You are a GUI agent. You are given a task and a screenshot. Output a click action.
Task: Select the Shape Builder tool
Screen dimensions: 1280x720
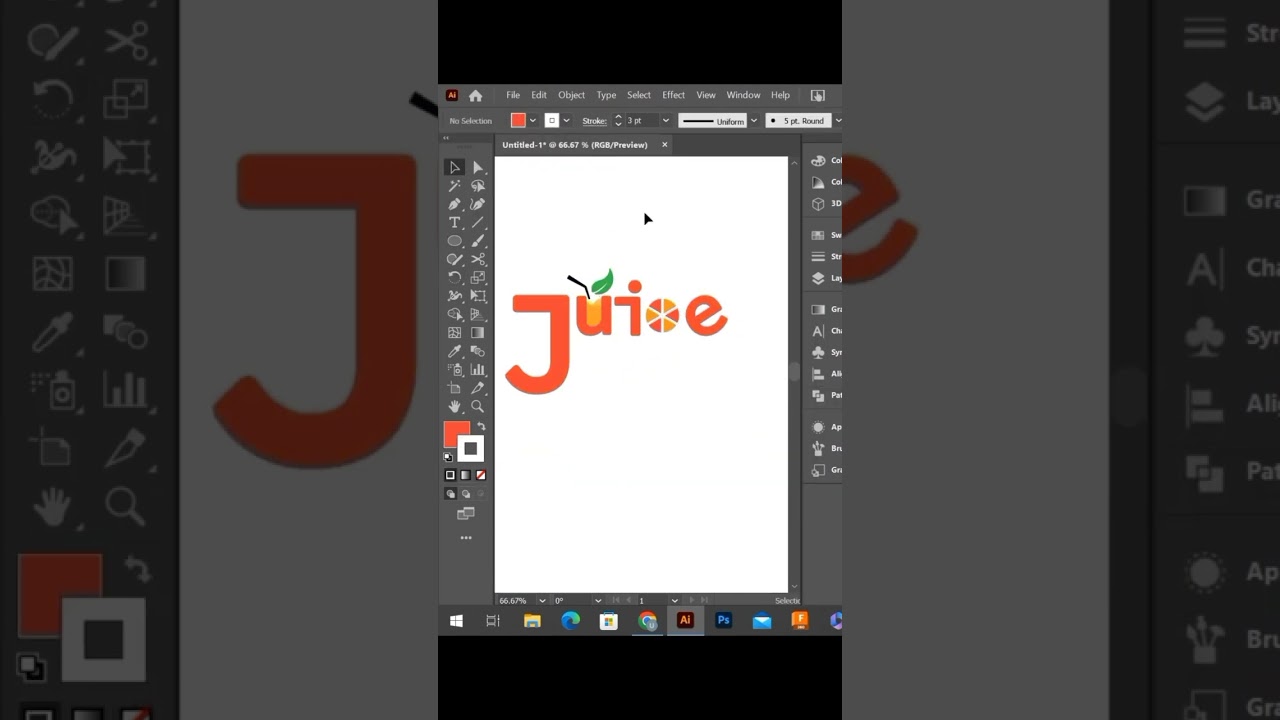click(454, 314)
